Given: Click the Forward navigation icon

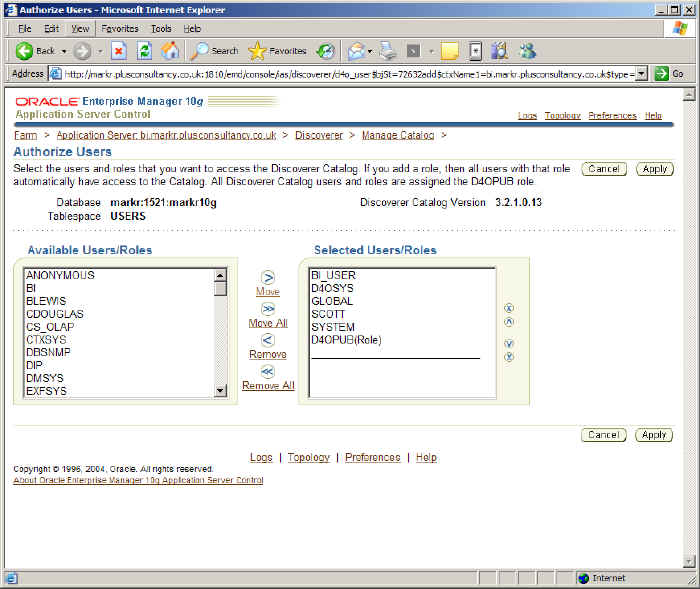Looking at the screenshot, I should tap(82, 51).
